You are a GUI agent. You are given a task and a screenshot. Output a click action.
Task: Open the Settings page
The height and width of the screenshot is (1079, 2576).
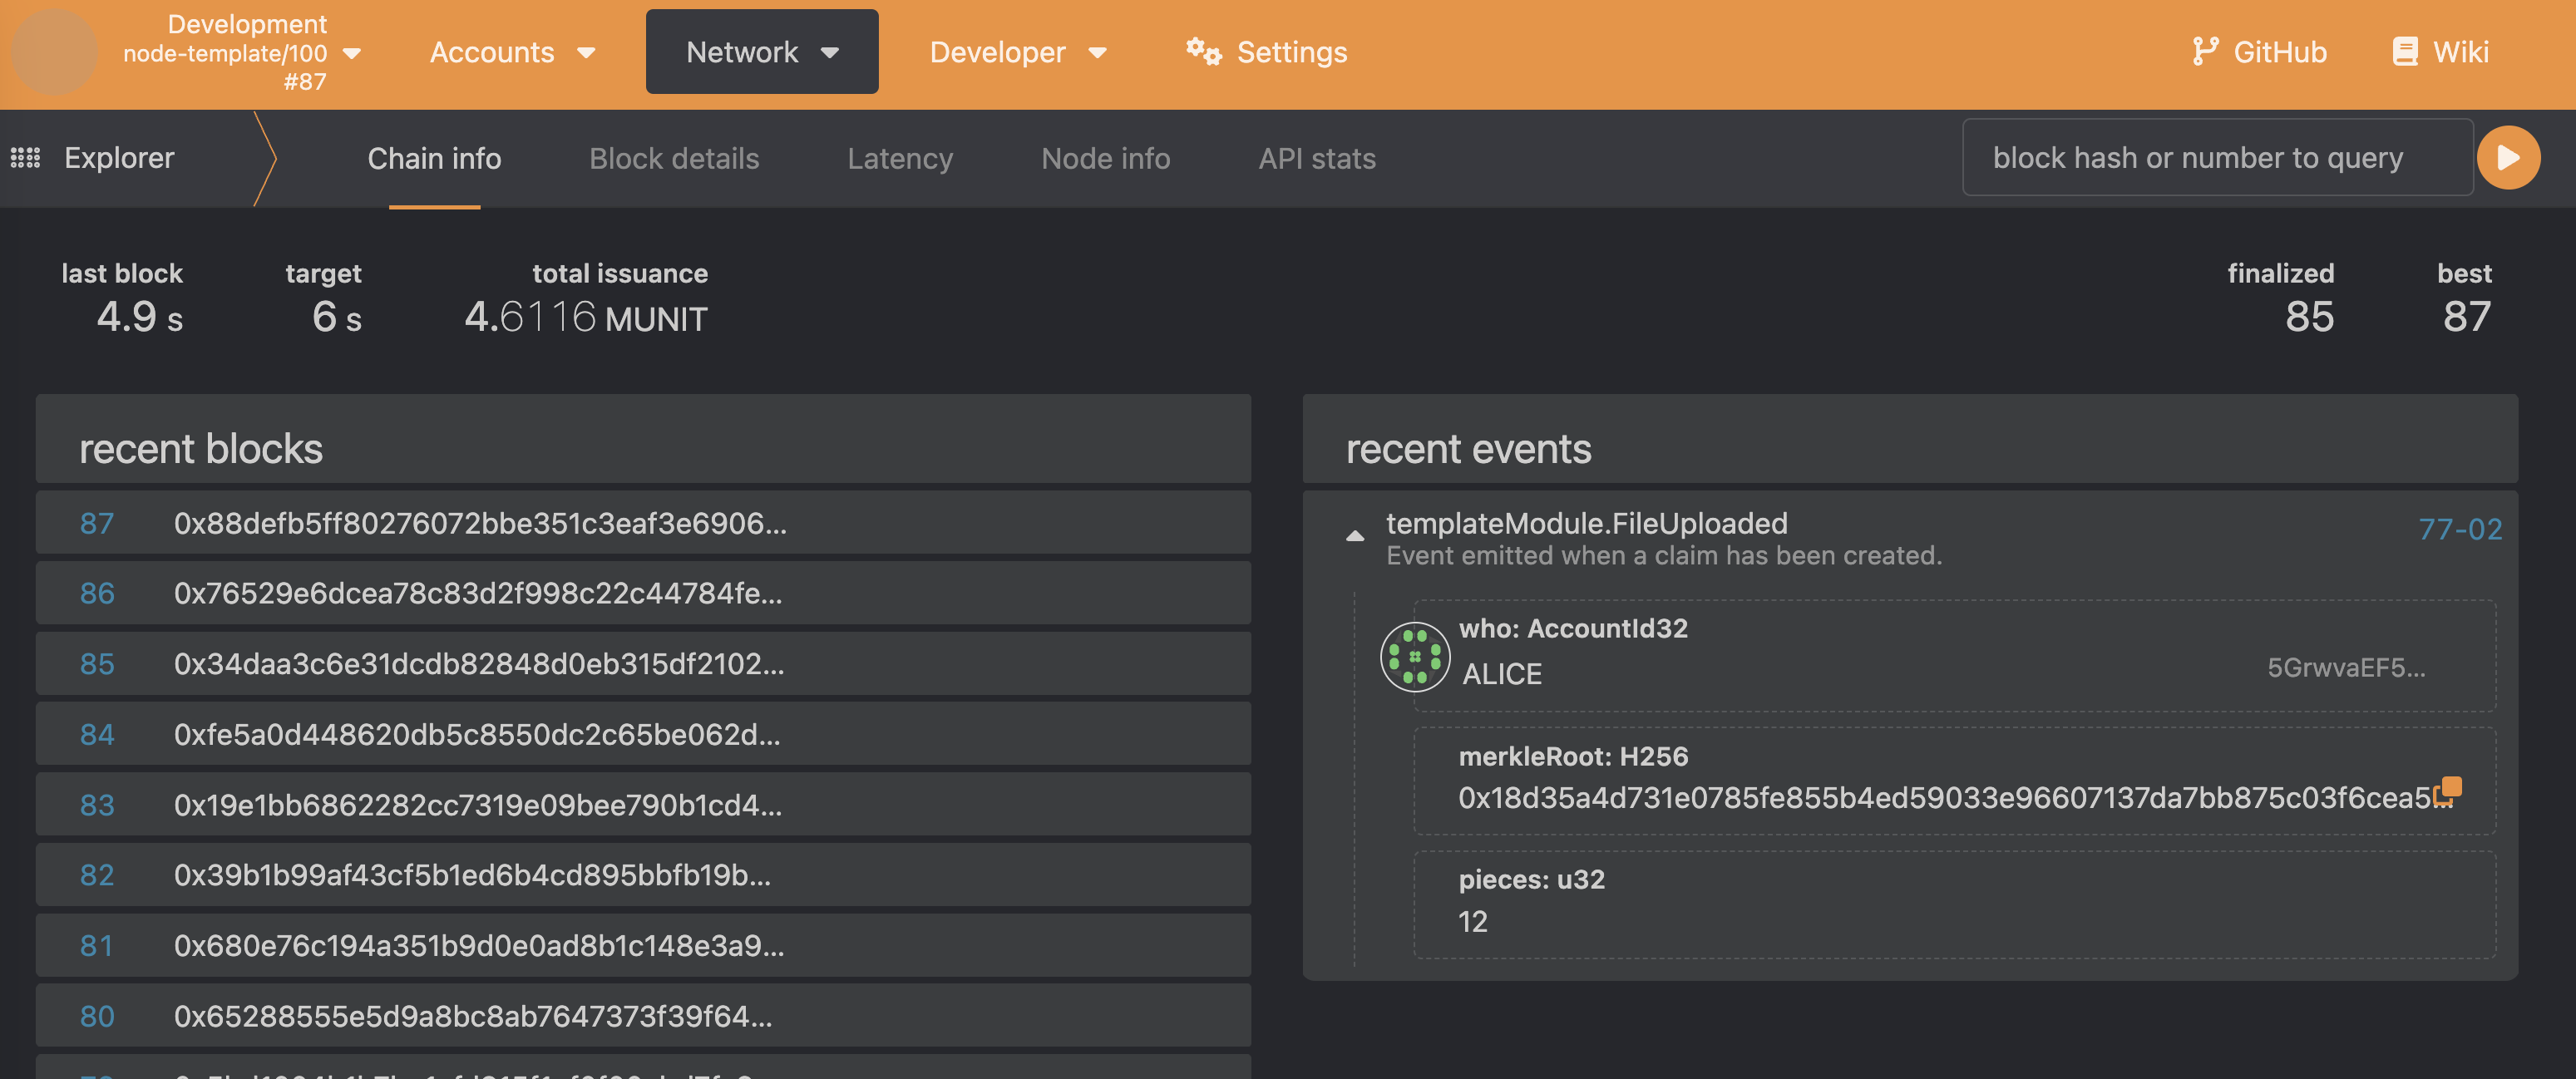coord(1266,52)
